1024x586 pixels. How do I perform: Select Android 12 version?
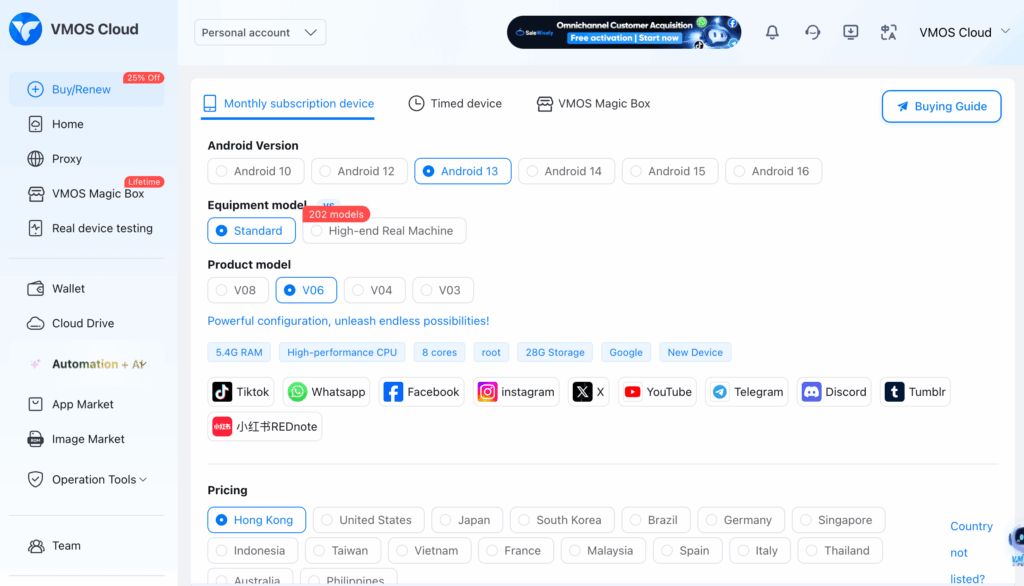pos(359,171)
